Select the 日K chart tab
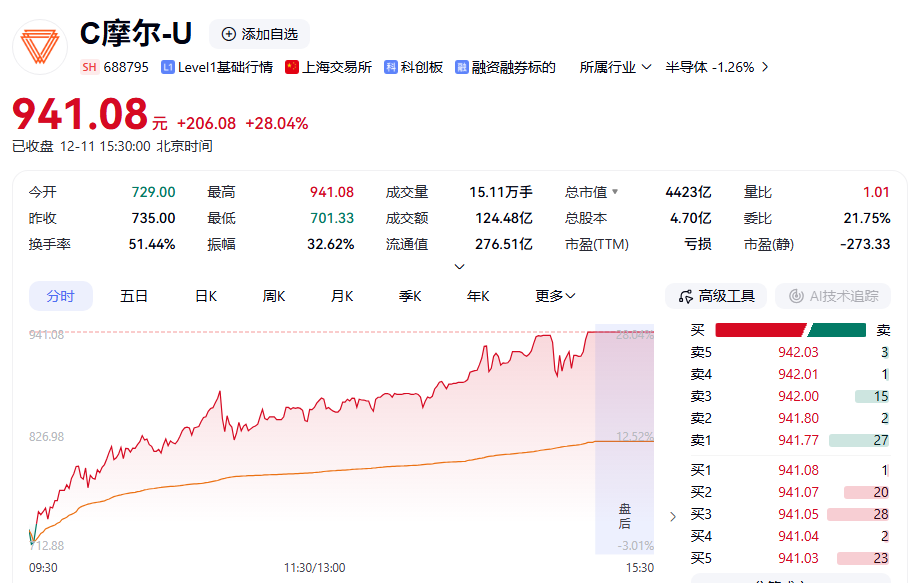 pyautogui.click(x=206, y=296)
